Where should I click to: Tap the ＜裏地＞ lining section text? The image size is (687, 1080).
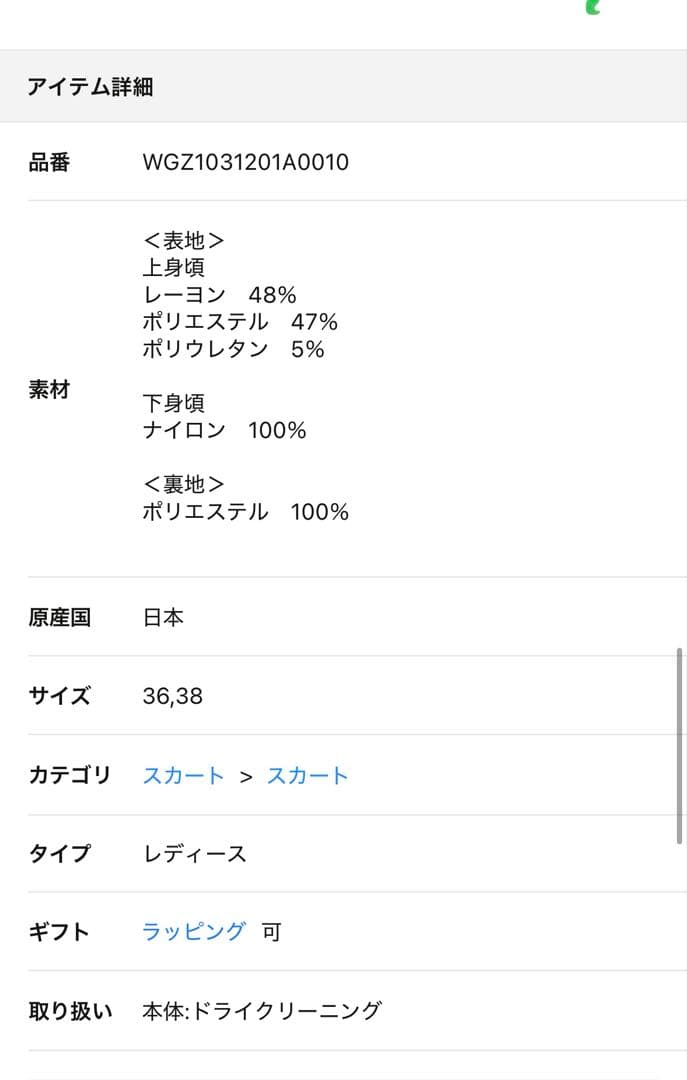pos(187,484)
